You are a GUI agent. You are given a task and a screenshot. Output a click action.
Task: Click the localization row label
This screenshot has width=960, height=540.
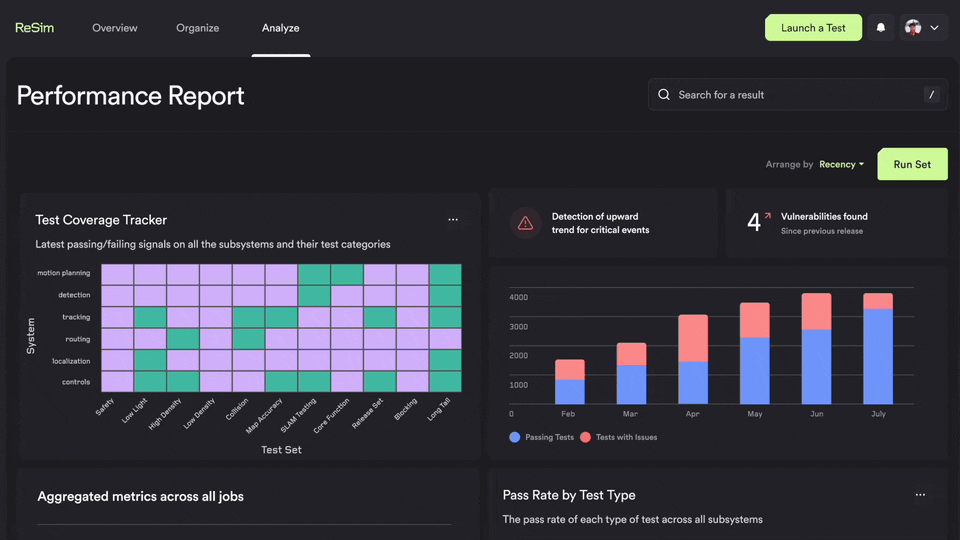coord(71,361)
